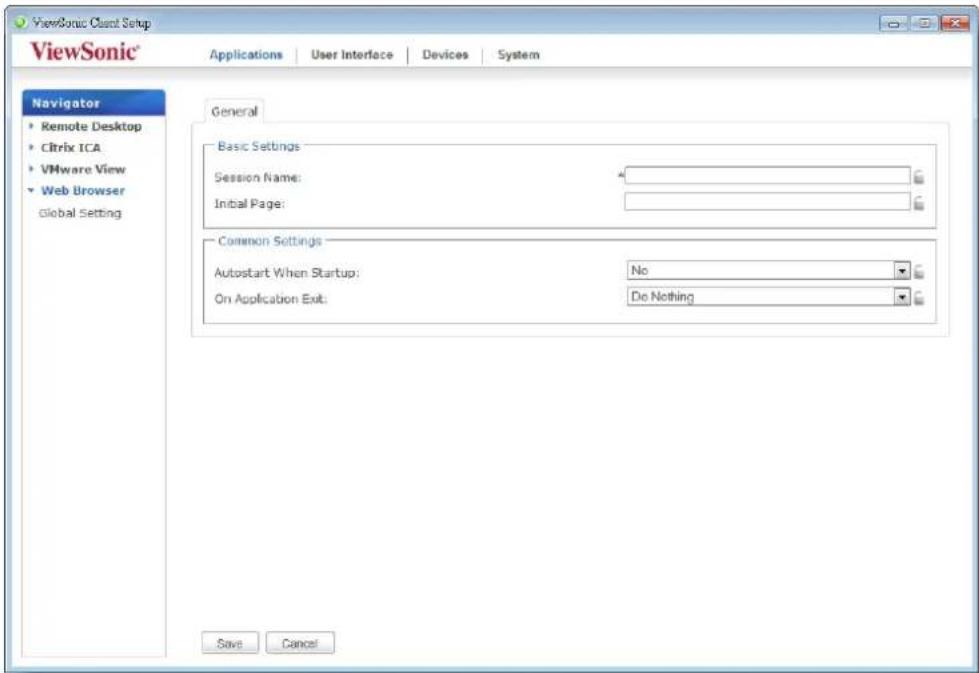Select the General tab
The height and width of the screenshot is (673, 979).
(234, 112)
